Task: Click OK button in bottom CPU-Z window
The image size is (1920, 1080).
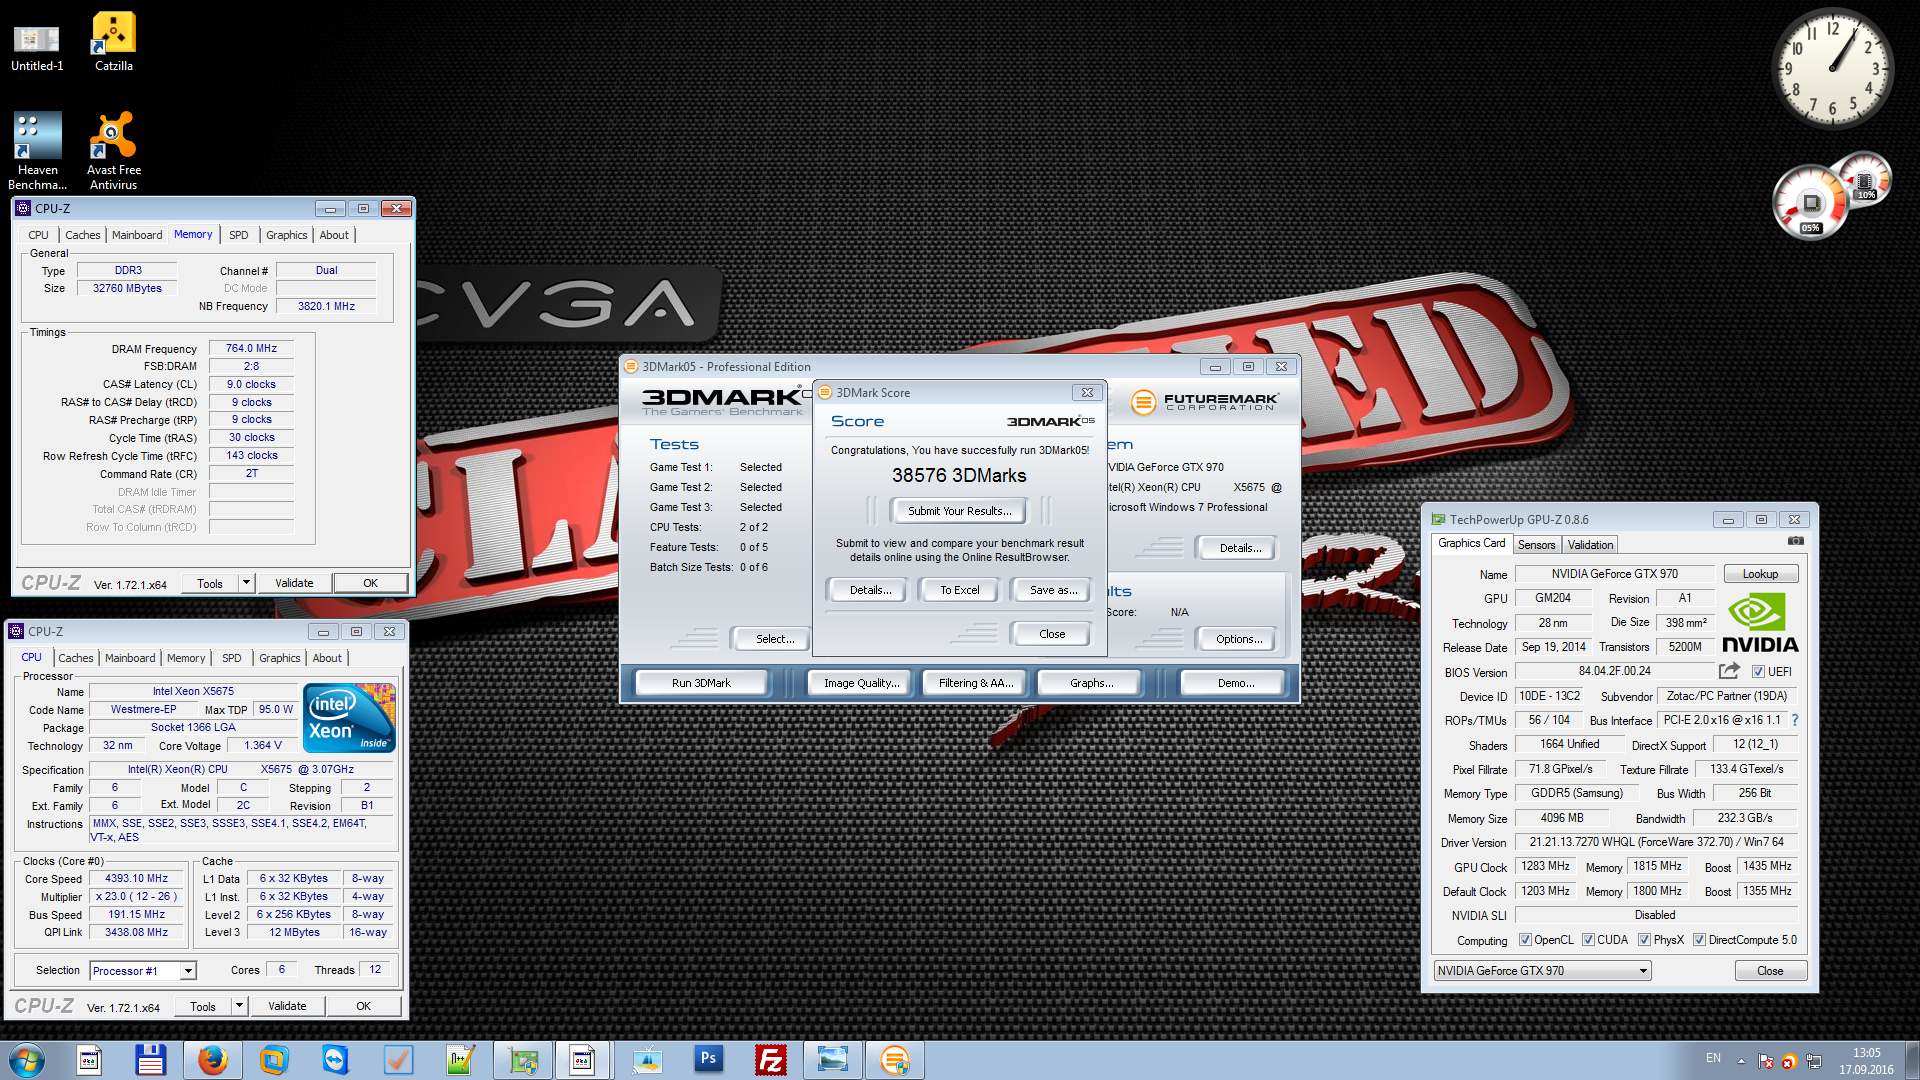Action: coord(363,1006)
